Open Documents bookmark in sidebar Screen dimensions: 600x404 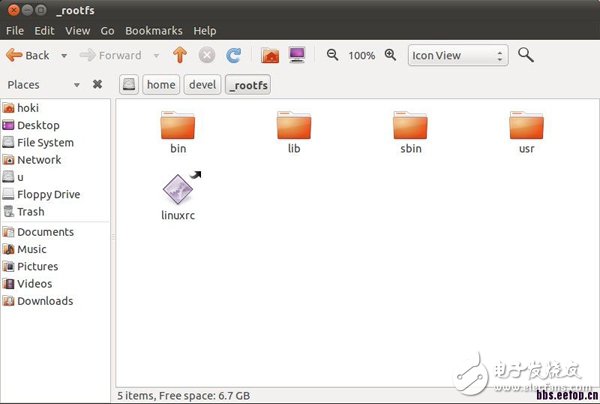[55, 232]
